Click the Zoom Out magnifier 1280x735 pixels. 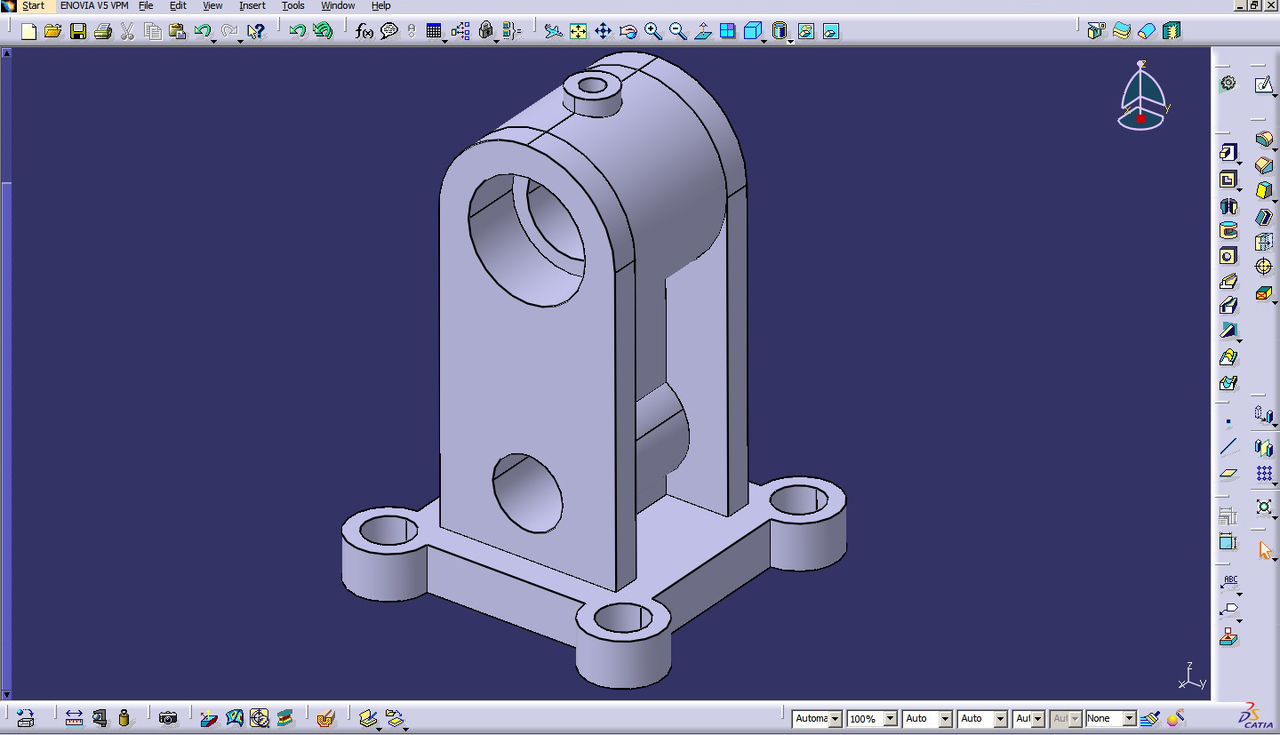click(x=678, y=31)
